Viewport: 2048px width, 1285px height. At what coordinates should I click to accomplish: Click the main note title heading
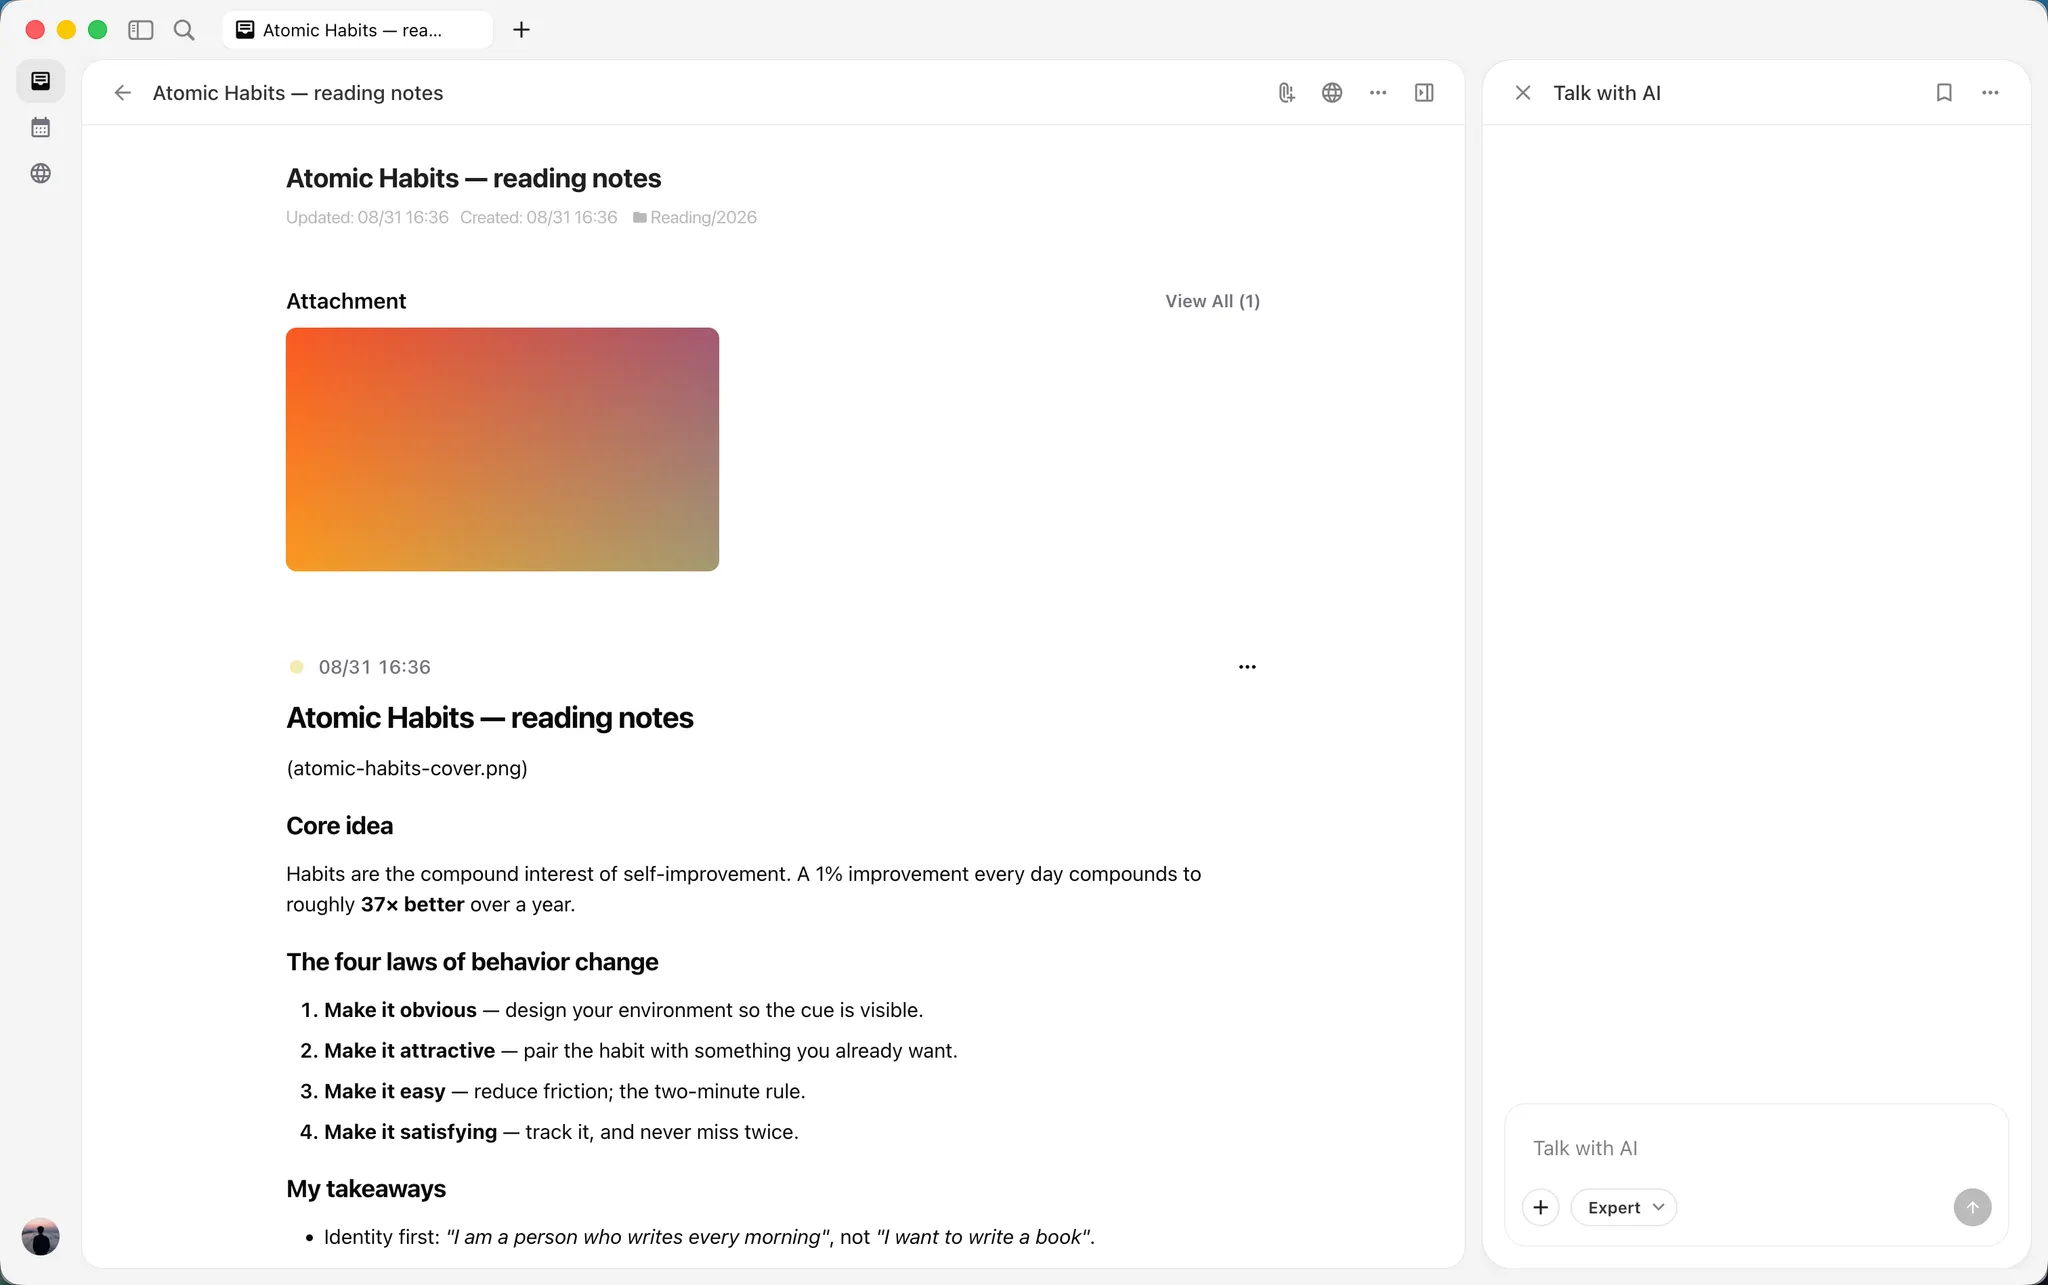(x=474, y=178)
